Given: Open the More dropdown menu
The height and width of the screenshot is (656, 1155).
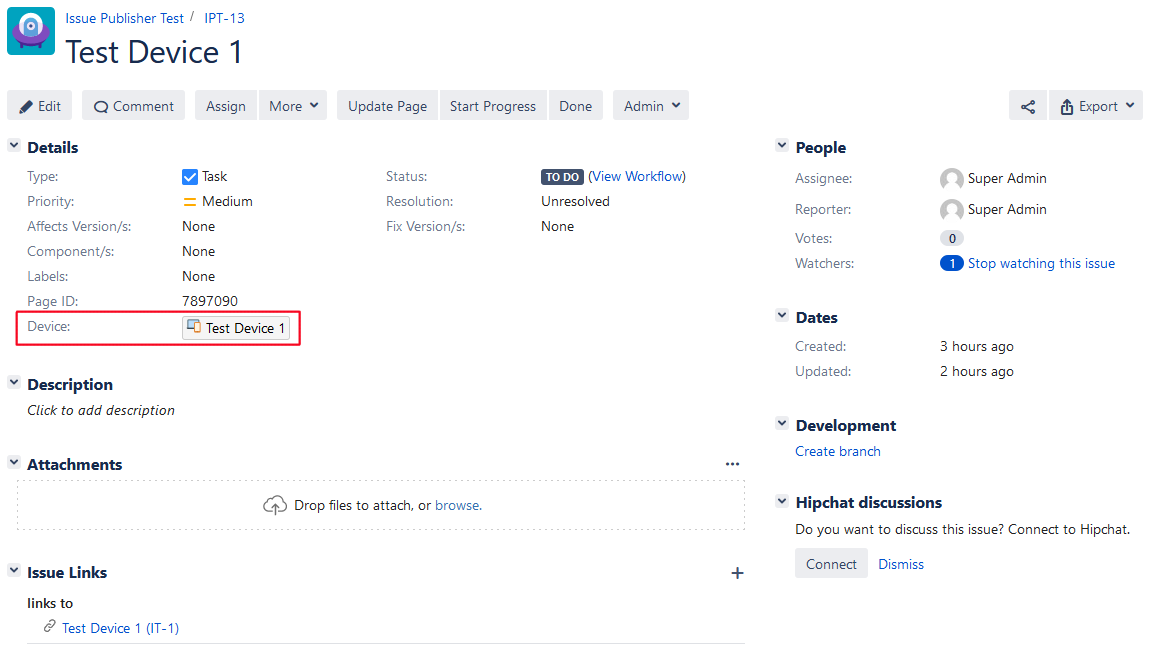Looking at the screenshot, I should click(293, 106).
